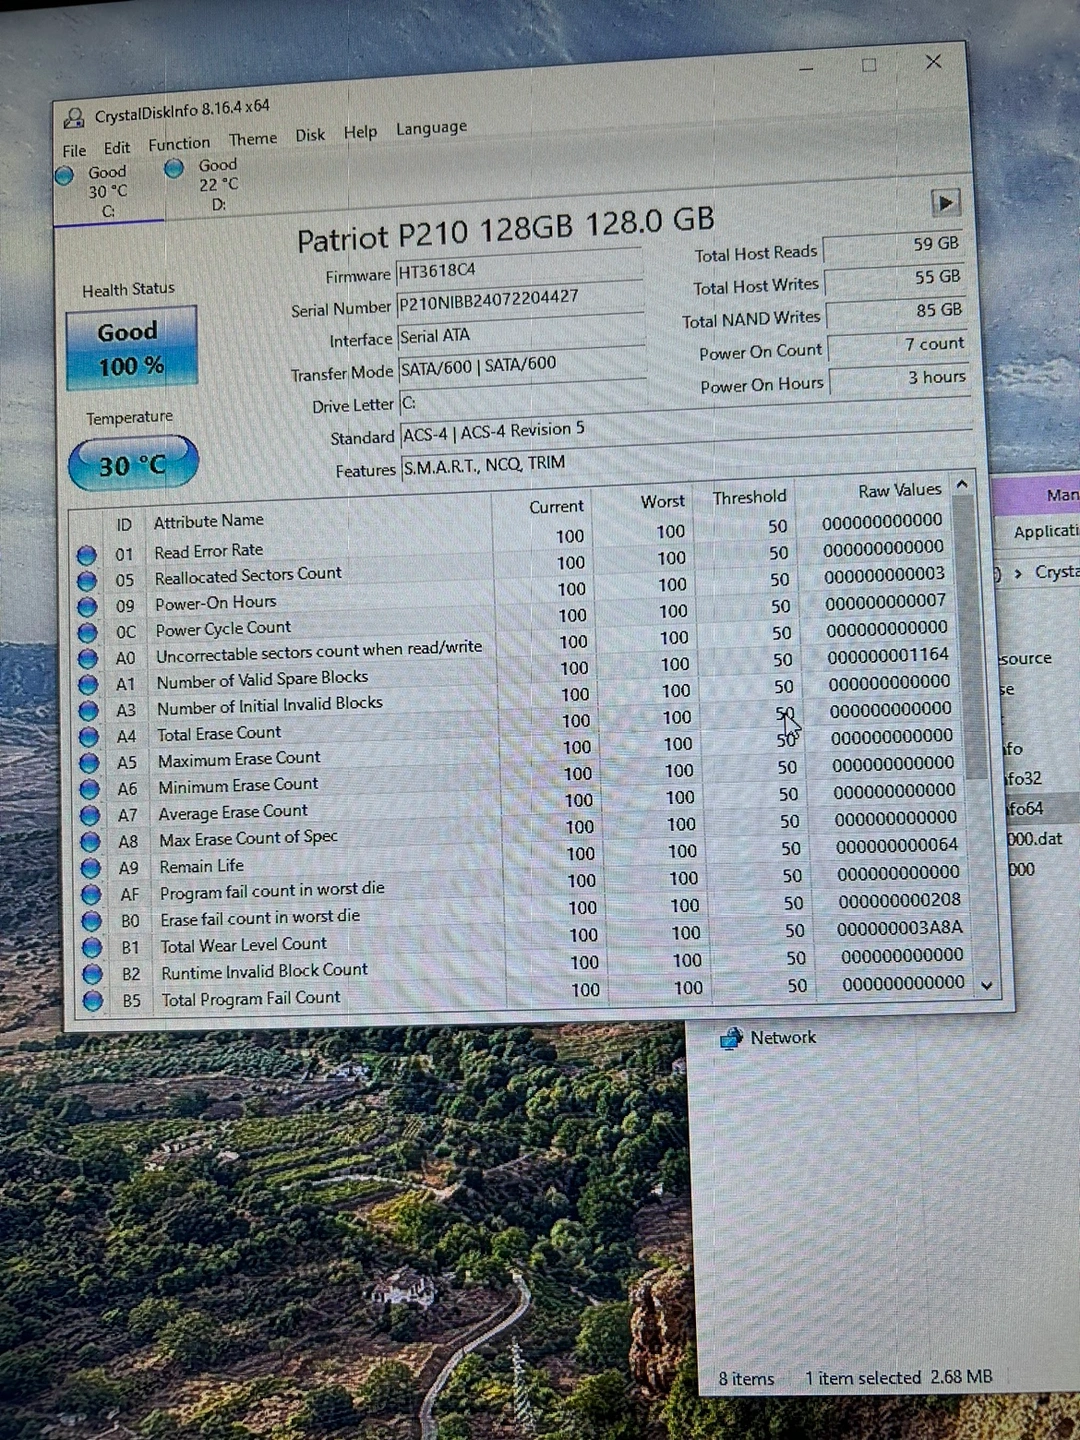
Task: Click the 30 °C temperature button
Action: tap(133, 465)
